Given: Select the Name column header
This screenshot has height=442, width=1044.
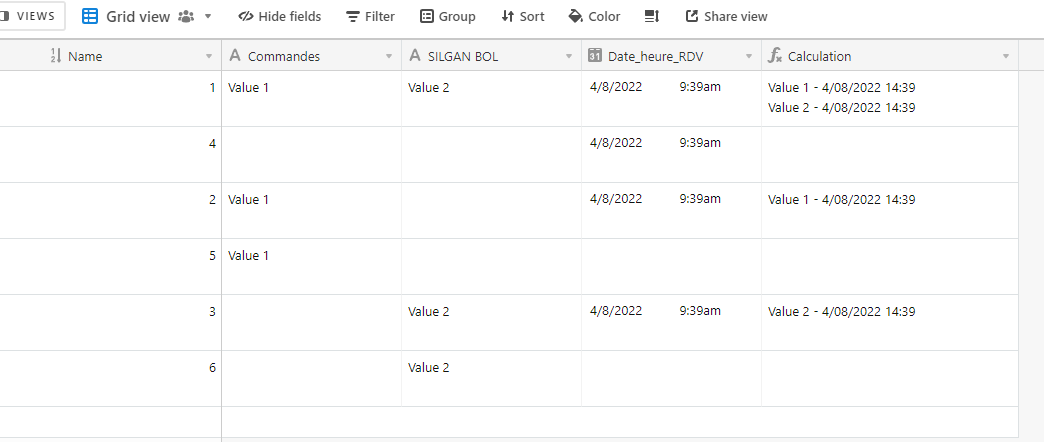Looking at the screenshot, I should pos(111,56).
